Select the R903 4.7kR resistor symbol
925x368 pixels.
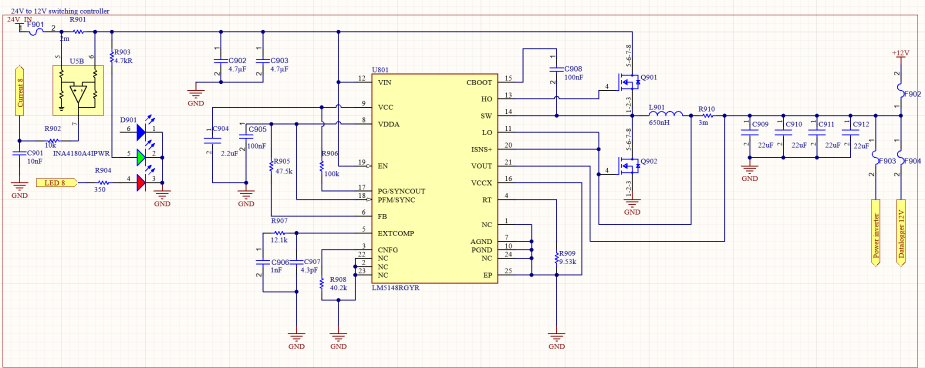pyautogui.click(x=111, y=57)
